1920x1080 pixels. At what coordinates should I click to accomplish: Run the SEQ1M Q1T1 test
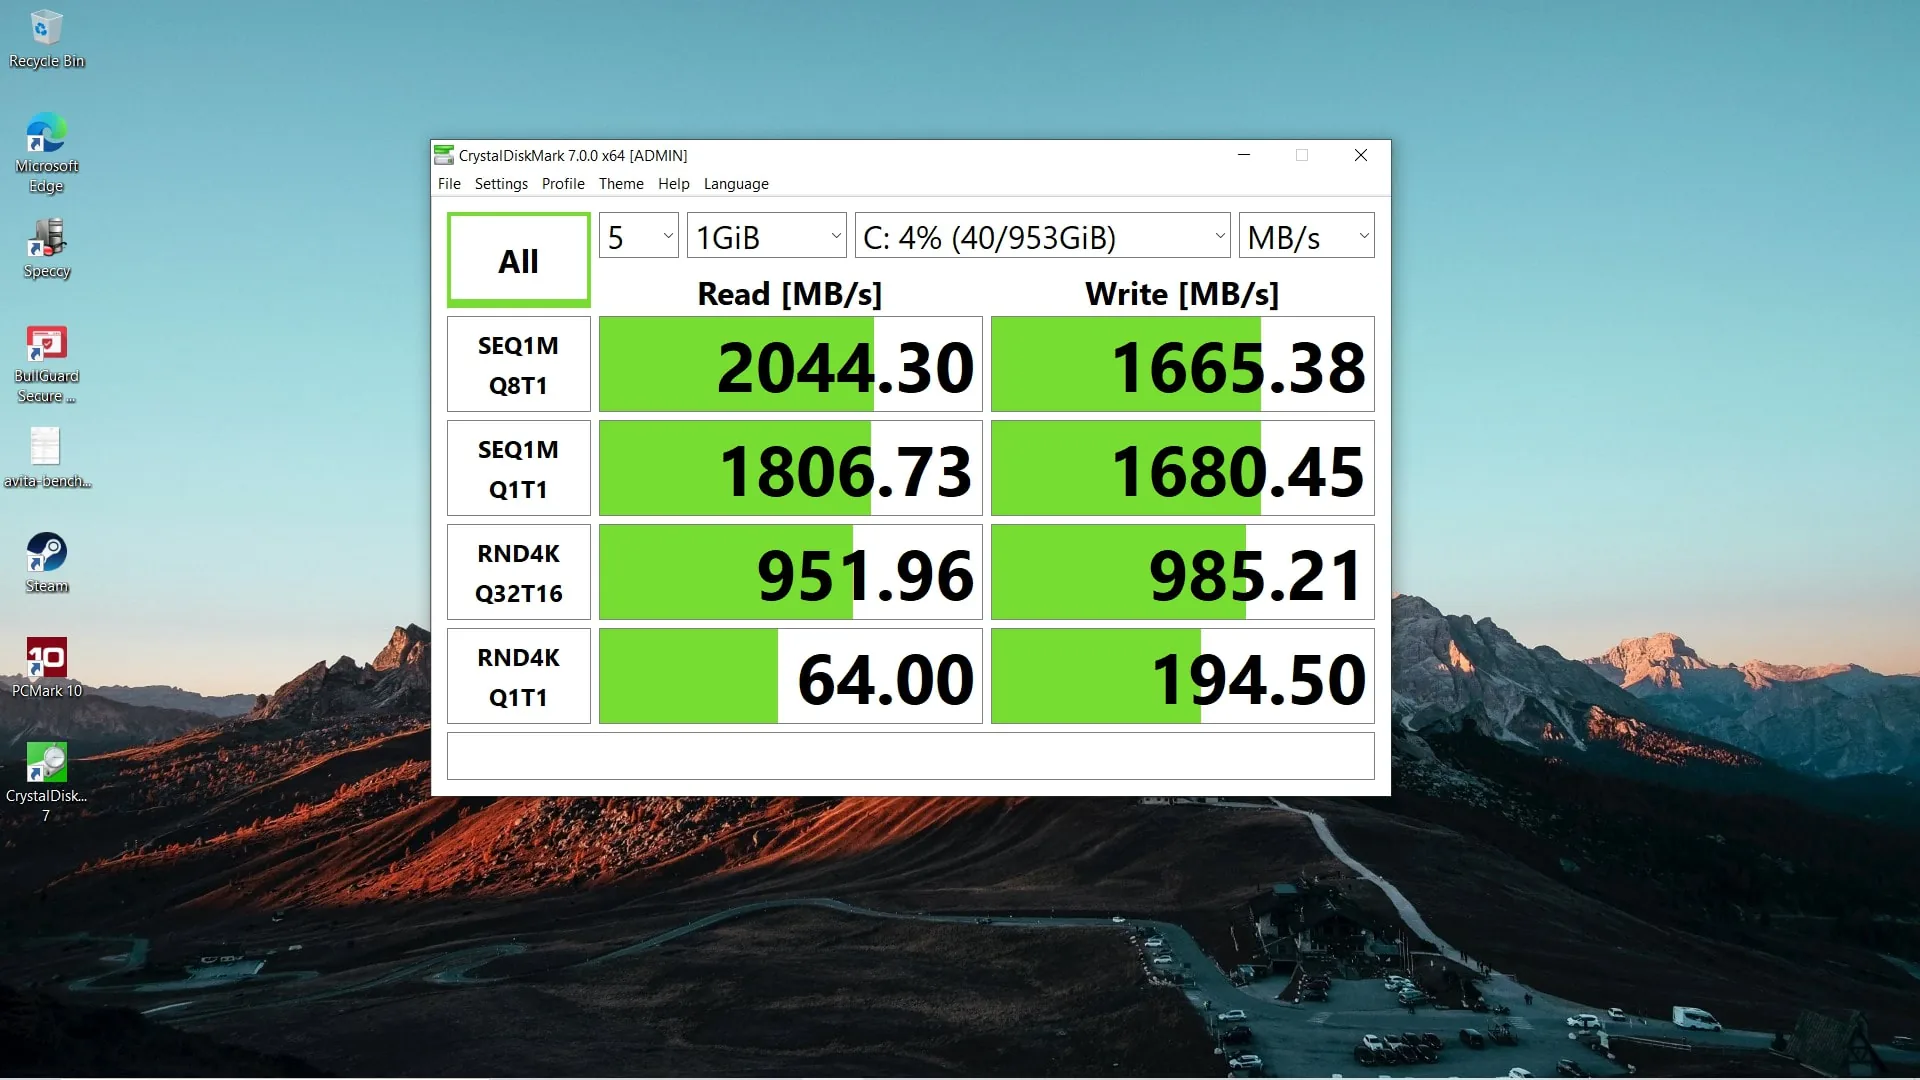coord(519,468)
